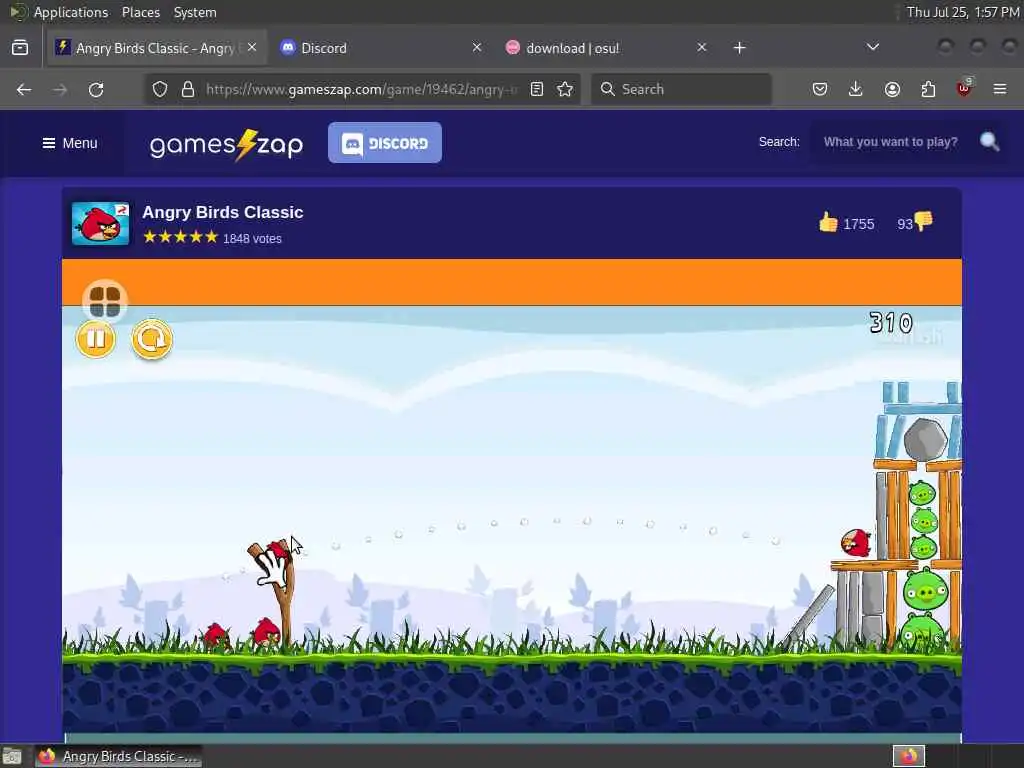Screen dimensions: 1024x768
Task: Close the Discord tab
Action: pyautogui.click(x=477, y=48)
